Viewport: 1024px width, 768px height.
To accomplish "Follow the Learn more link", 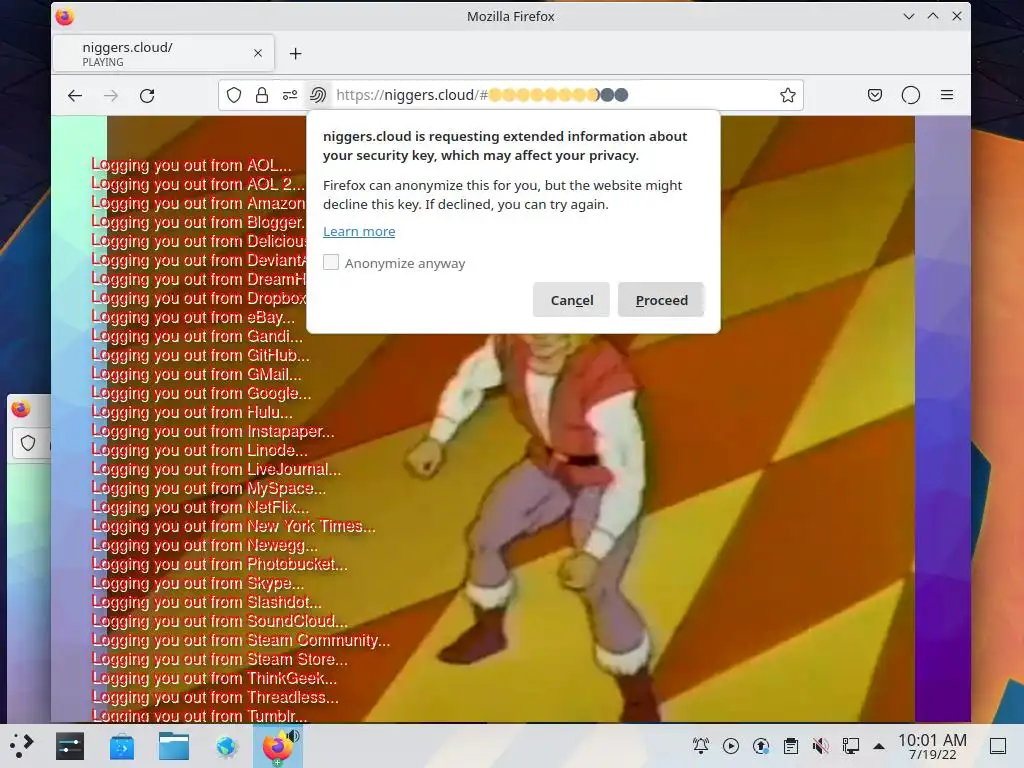I will click(x=359, y=231).
